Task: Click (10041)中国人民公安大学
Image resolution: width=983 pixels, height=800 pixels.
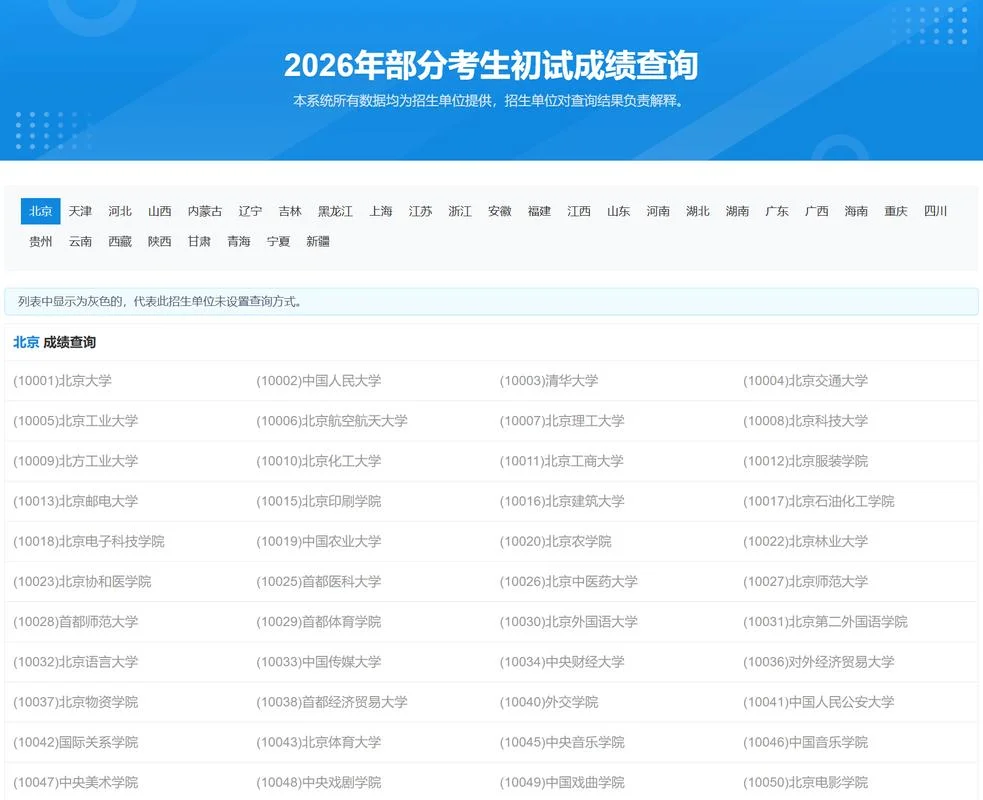Action: 819,702
